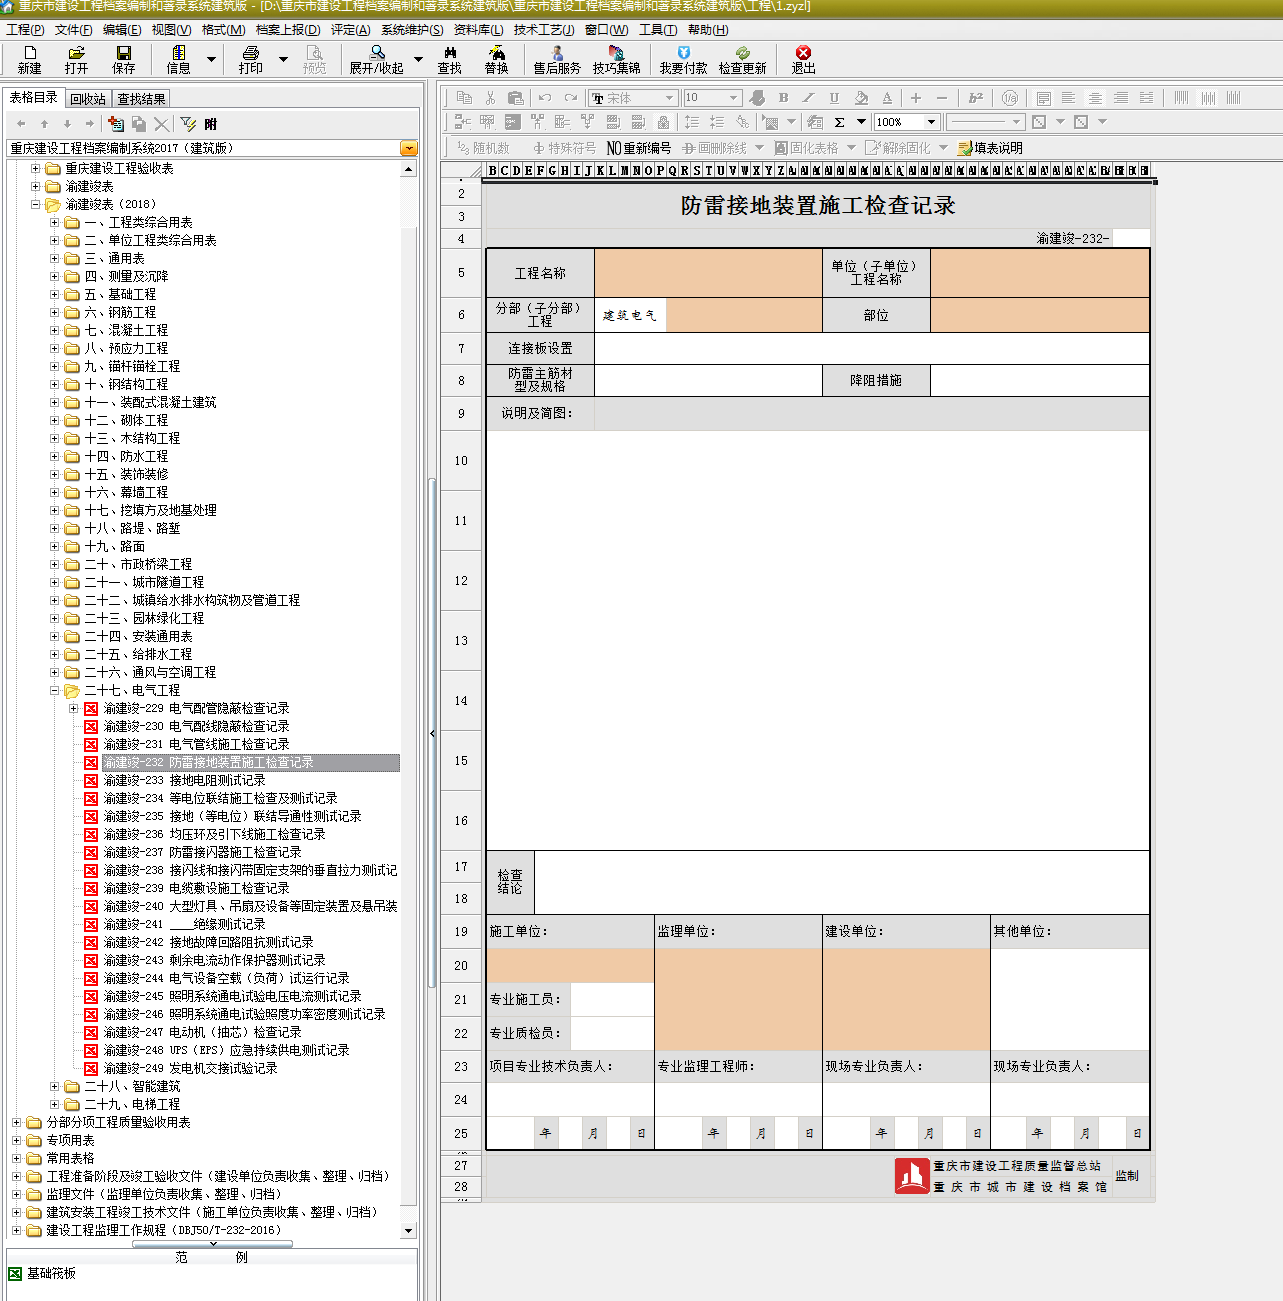Select 渝建竣-233 接地电阻测试记录
Image resolution: width=1283 pixels, height=1301 pixels.
(184, 781)
